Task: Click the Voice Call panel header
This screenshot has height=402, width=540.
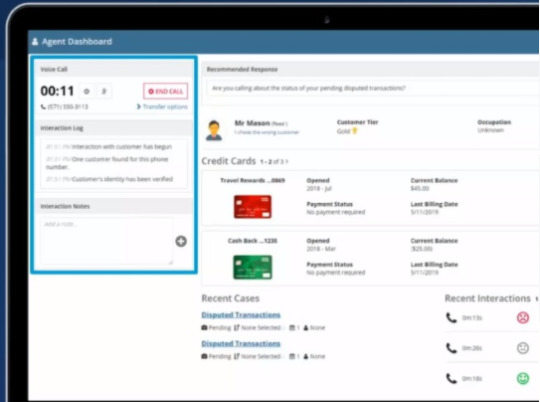Action: pos(114,69)
